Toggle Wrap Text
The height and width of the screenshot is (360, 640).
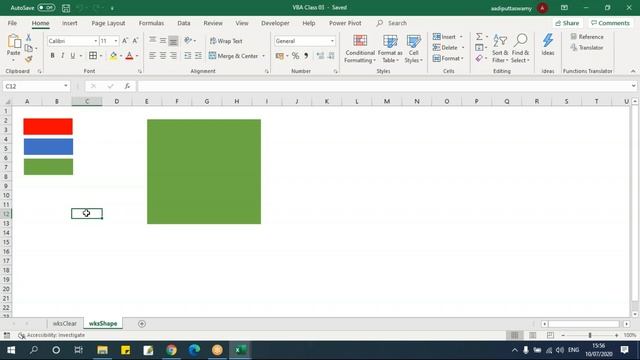point(226,41)
